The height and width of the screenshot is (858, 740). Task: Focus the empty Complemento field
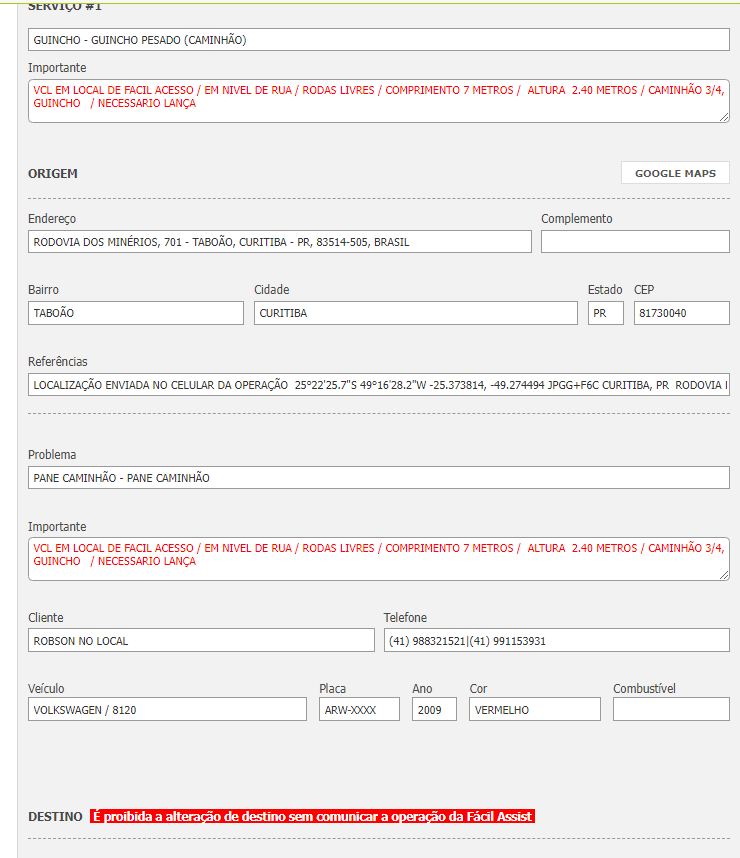click(635, 242)
